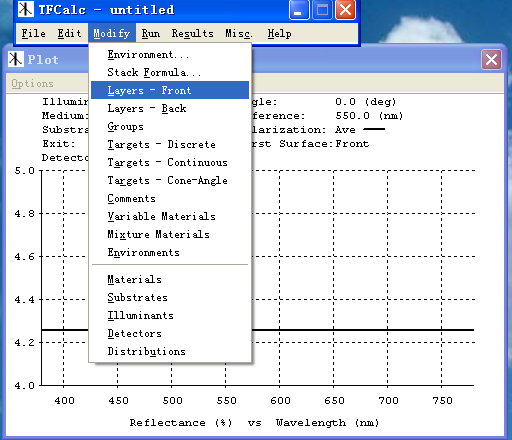Image resolution: width=512 pixels, height=440 pixels.
Task: Click the TFCalc title bar app icon
Action: [x=26, y=9]
